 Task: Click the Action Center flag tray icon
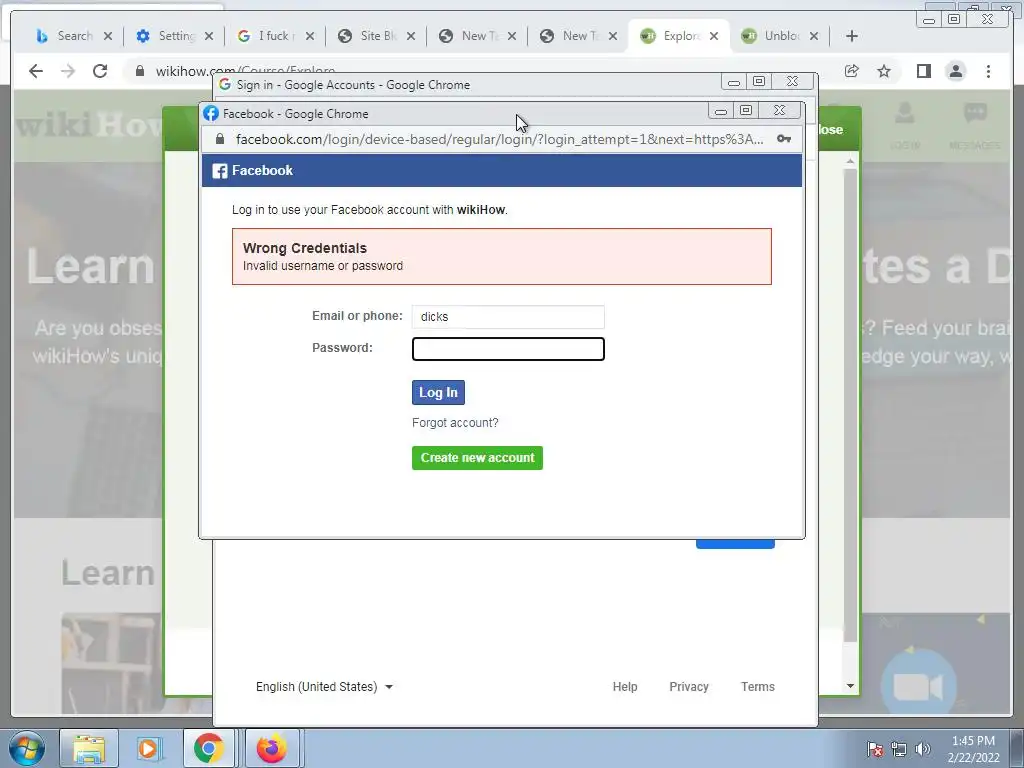pos(875,748)
